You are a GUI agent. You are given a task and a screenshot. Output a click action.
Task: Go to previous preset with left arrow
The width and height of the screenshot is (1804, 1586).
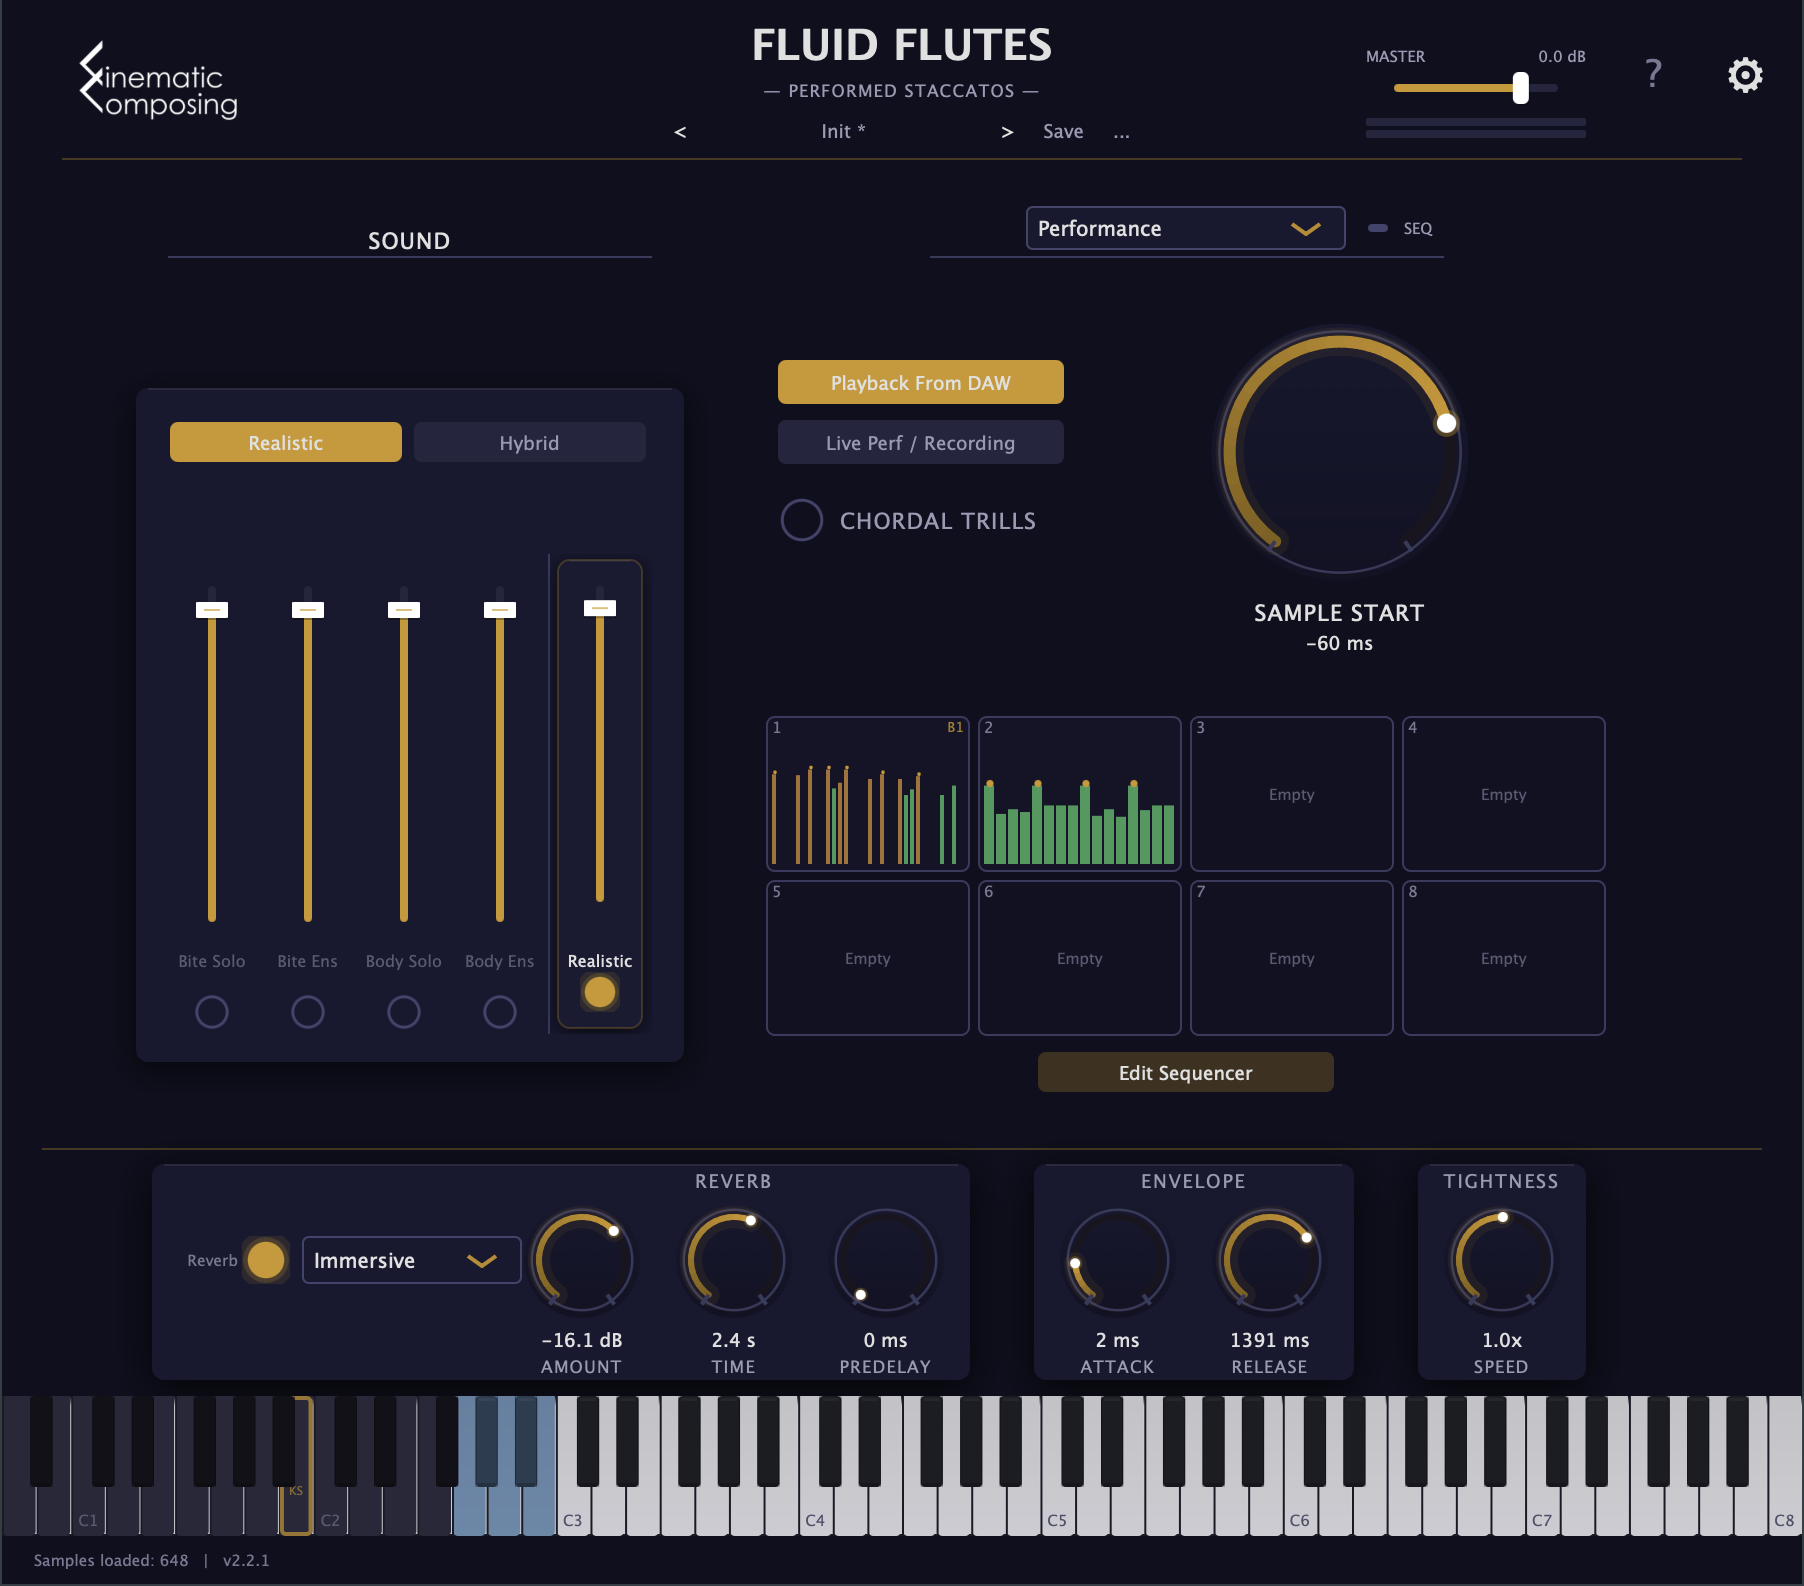click(680, 132)
